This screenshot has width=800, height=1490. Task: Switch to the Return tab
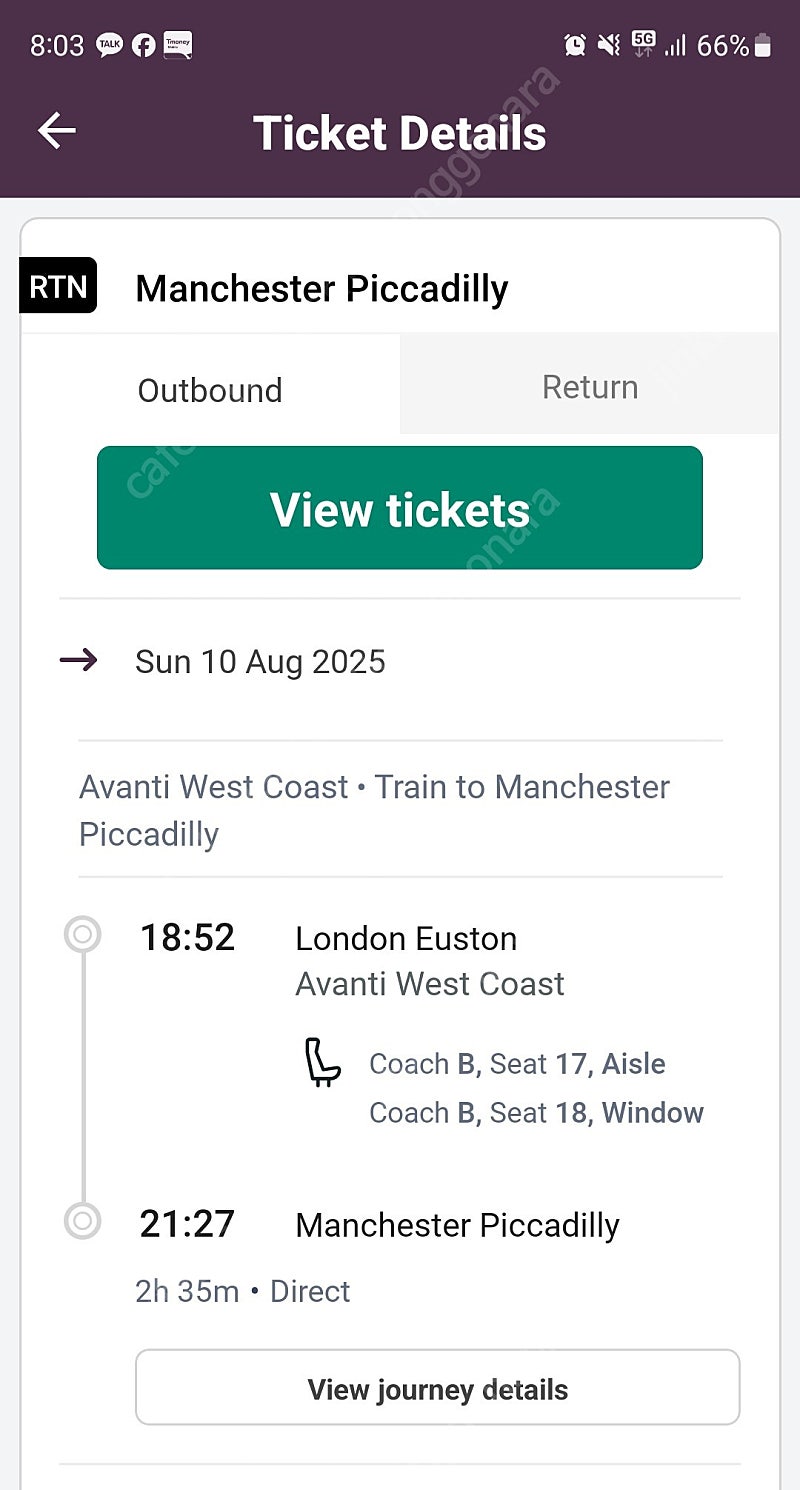[590, 386]
